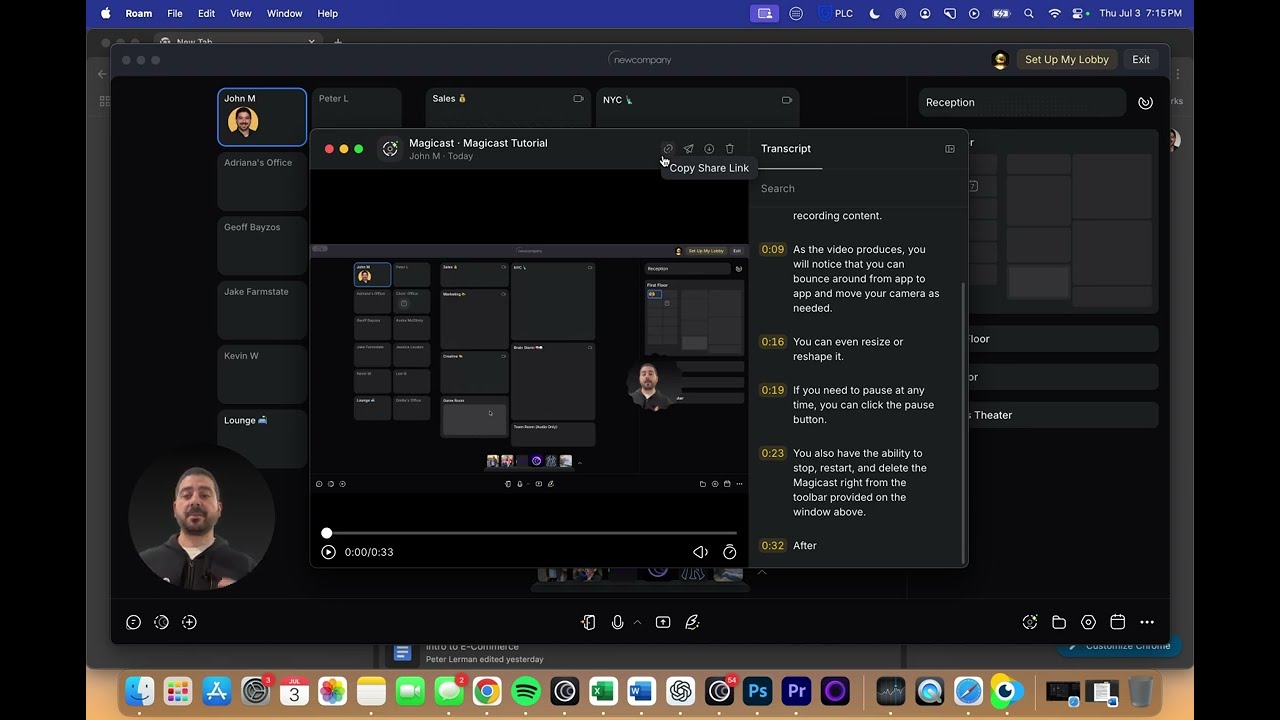Image resolution: width=1280 pixels, height=720 pixels.
Task: Click the add plus circle icon
Action: click(x=189, y=622)
